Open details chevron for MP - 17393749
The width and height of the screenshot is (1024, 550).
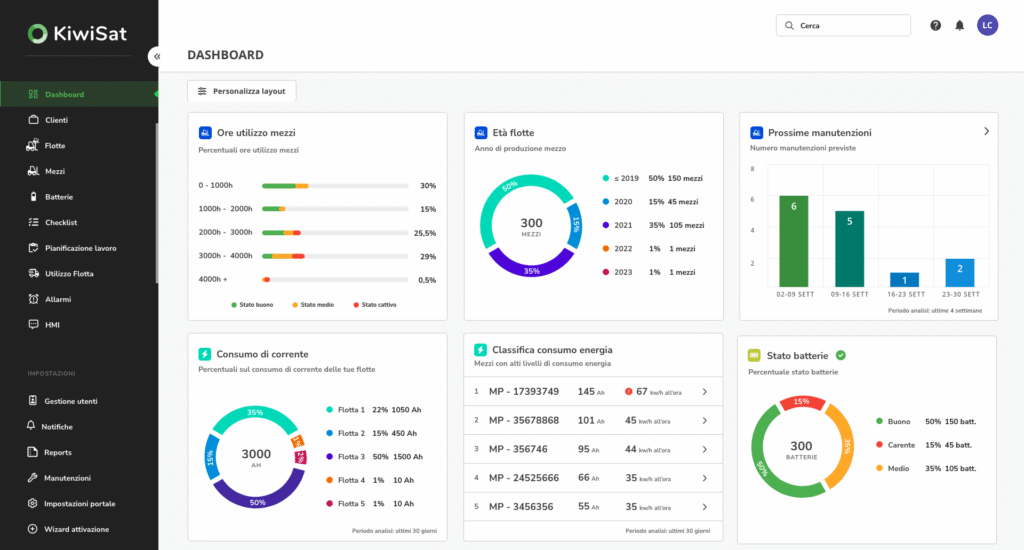705,392
